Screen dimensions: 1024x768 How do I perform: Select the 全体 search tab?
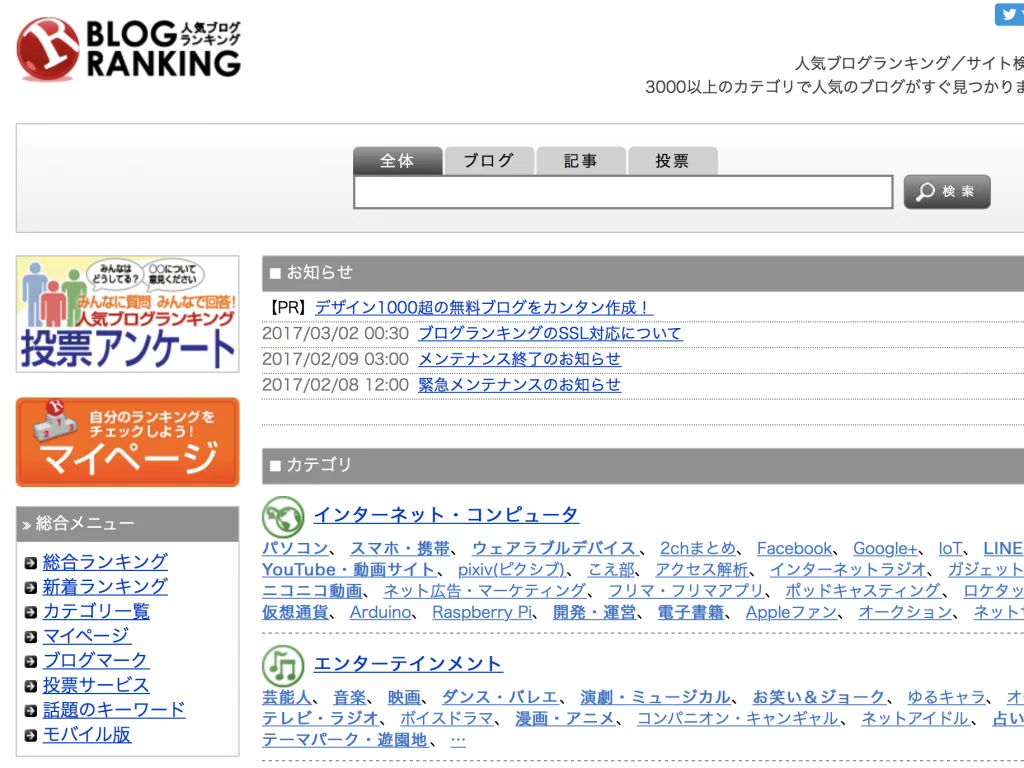pos(397,161)
